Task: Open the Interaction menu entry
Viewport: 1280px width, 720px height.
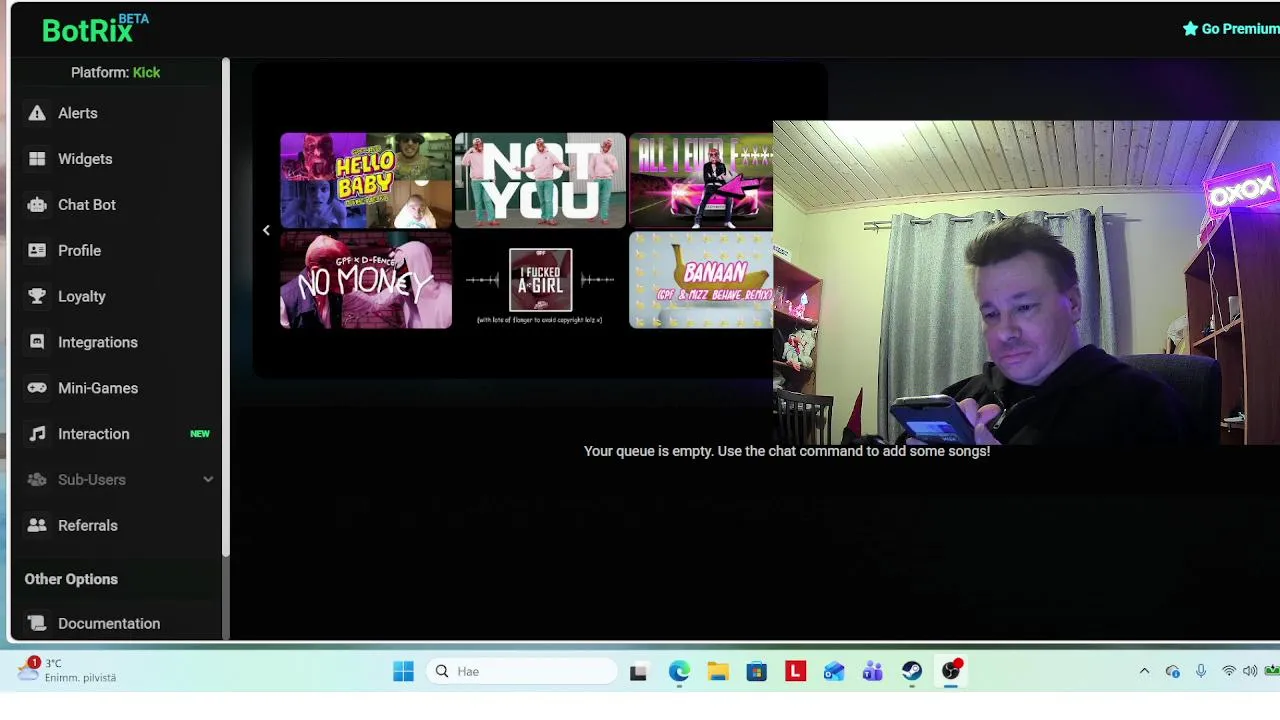Action: click(116, 434)
